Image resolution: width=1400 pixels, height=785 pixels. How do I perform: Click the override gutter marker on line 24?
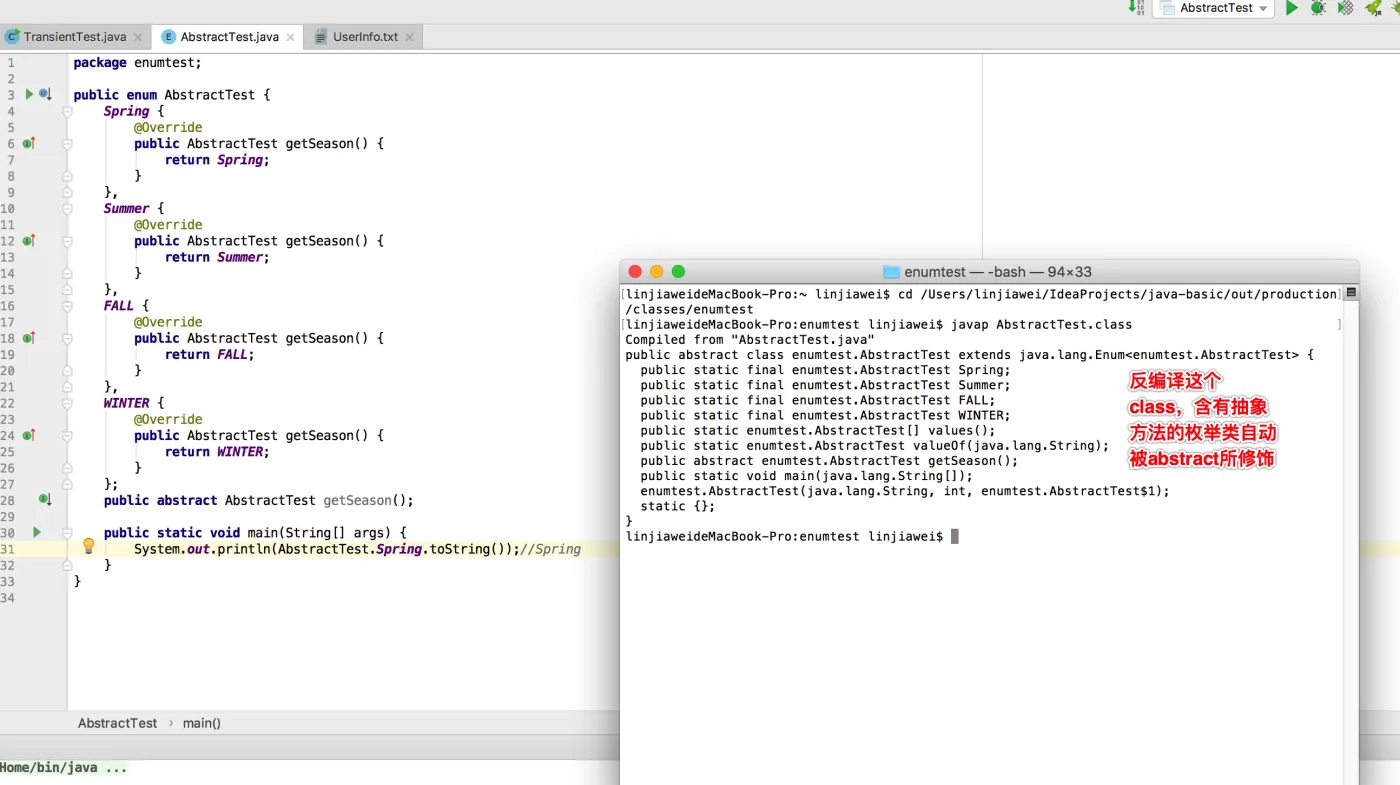tap(29, 435)
